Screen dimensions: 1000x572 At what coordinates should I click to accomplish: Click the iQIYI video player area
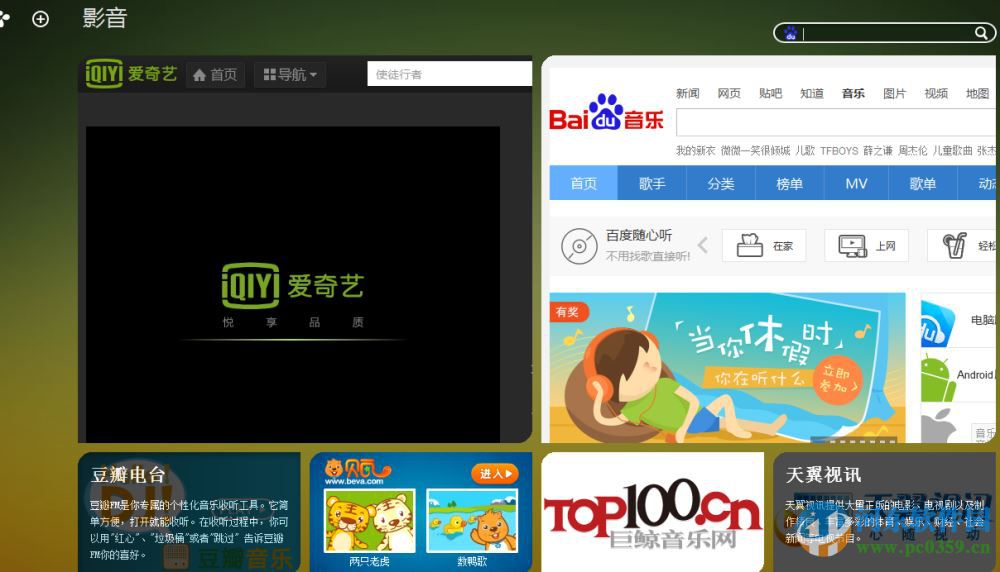293,284
